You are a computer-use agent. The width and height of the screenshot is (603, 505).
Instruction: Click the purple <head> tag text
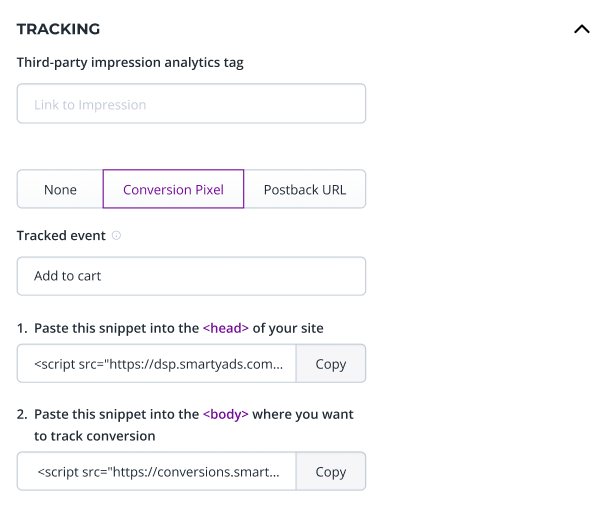(x=224, y=328)
